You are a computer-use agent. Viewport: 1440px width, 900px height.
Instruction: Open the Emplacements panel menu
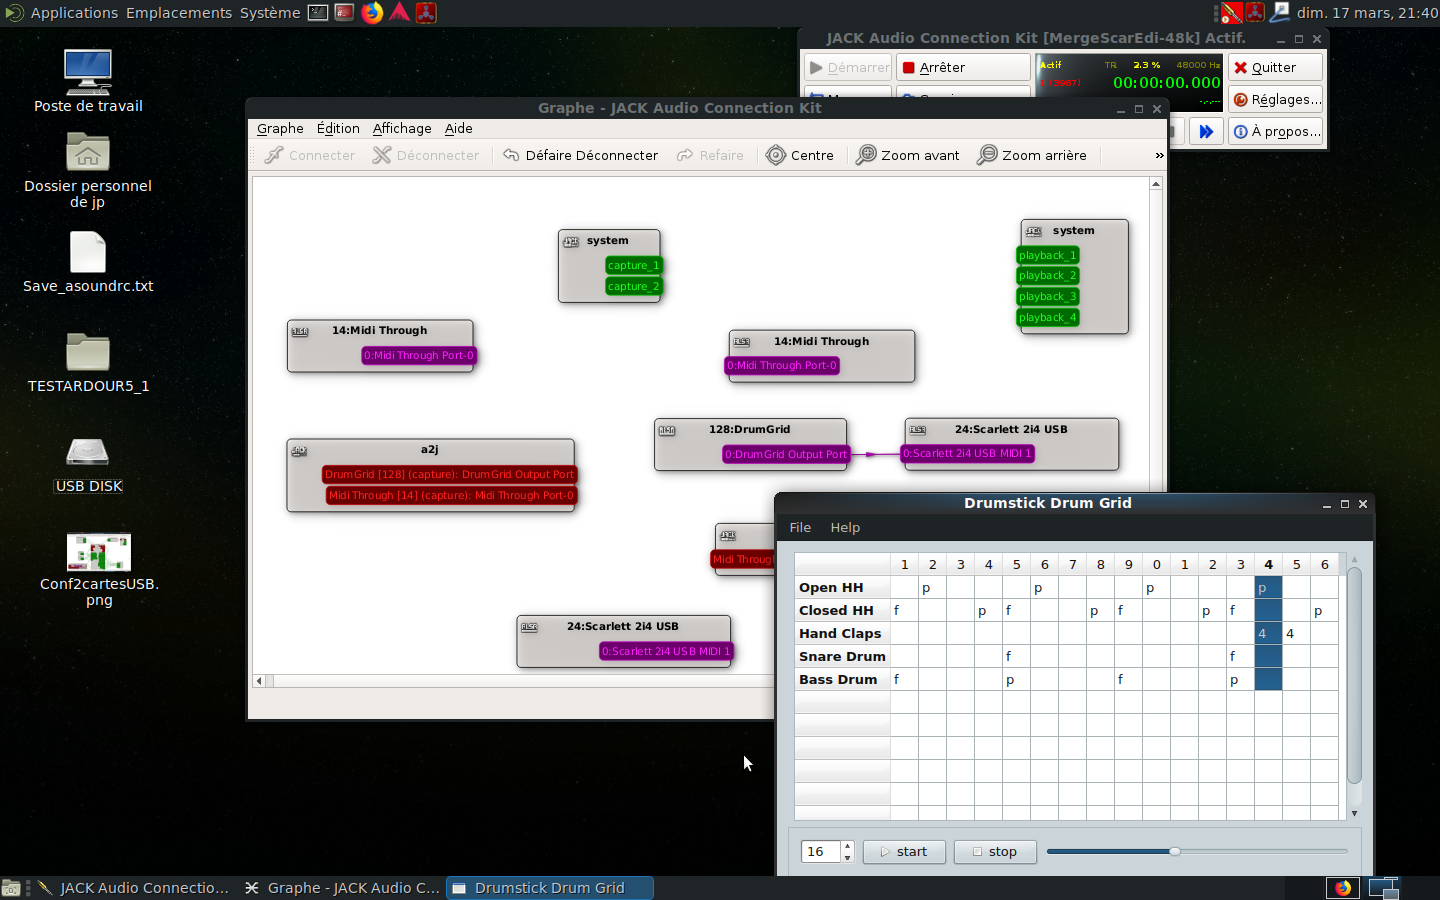coord(179,13)
